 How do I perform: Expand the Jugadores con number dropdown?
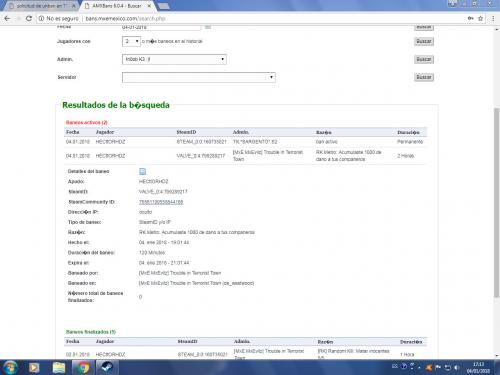(x=131, y=41)
